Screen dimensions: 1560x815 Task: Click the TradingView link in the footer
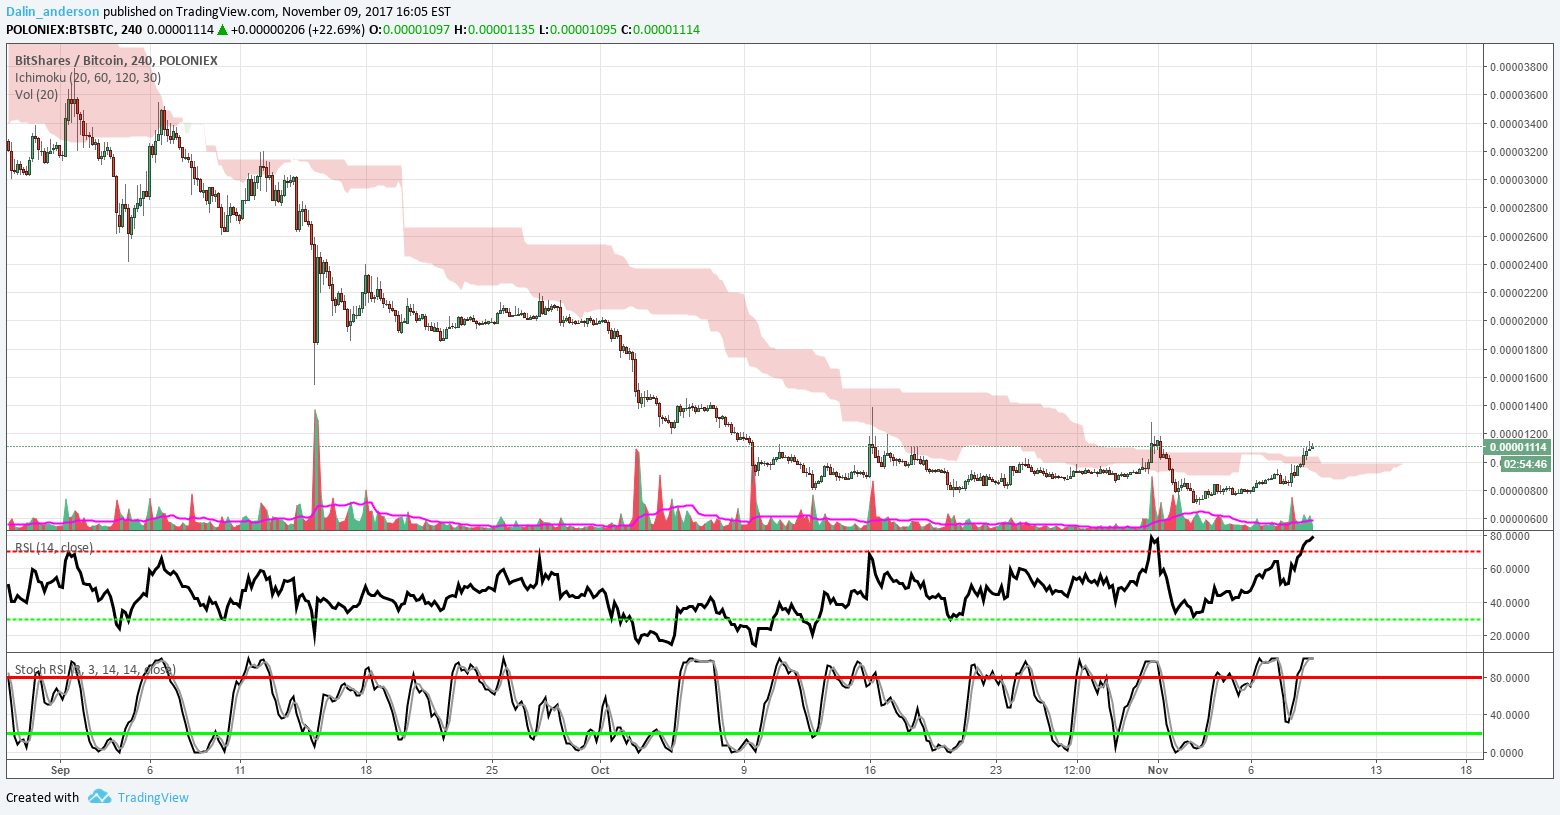click(x=153, y=797)
